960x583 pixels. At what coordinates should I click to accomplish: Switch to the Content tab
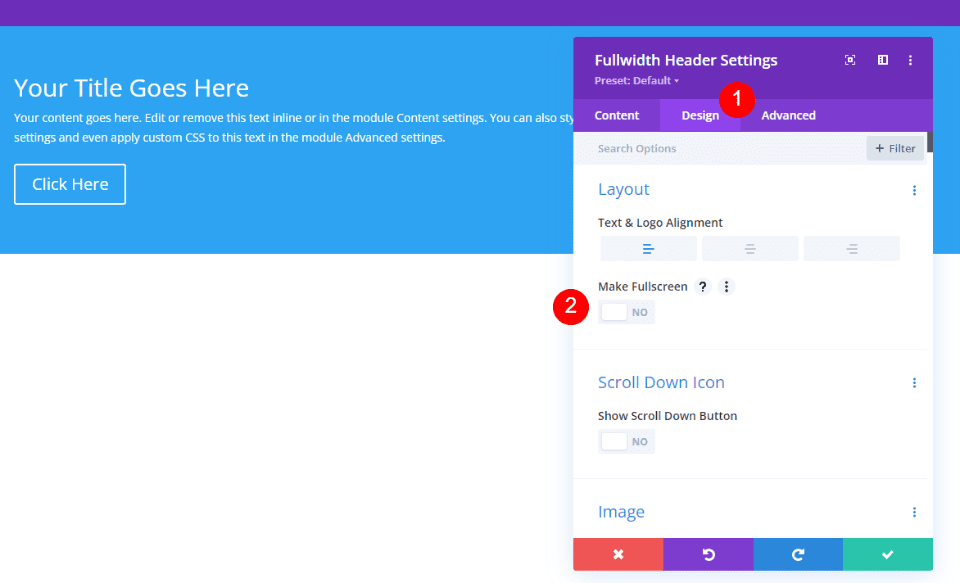click(616, 115)
